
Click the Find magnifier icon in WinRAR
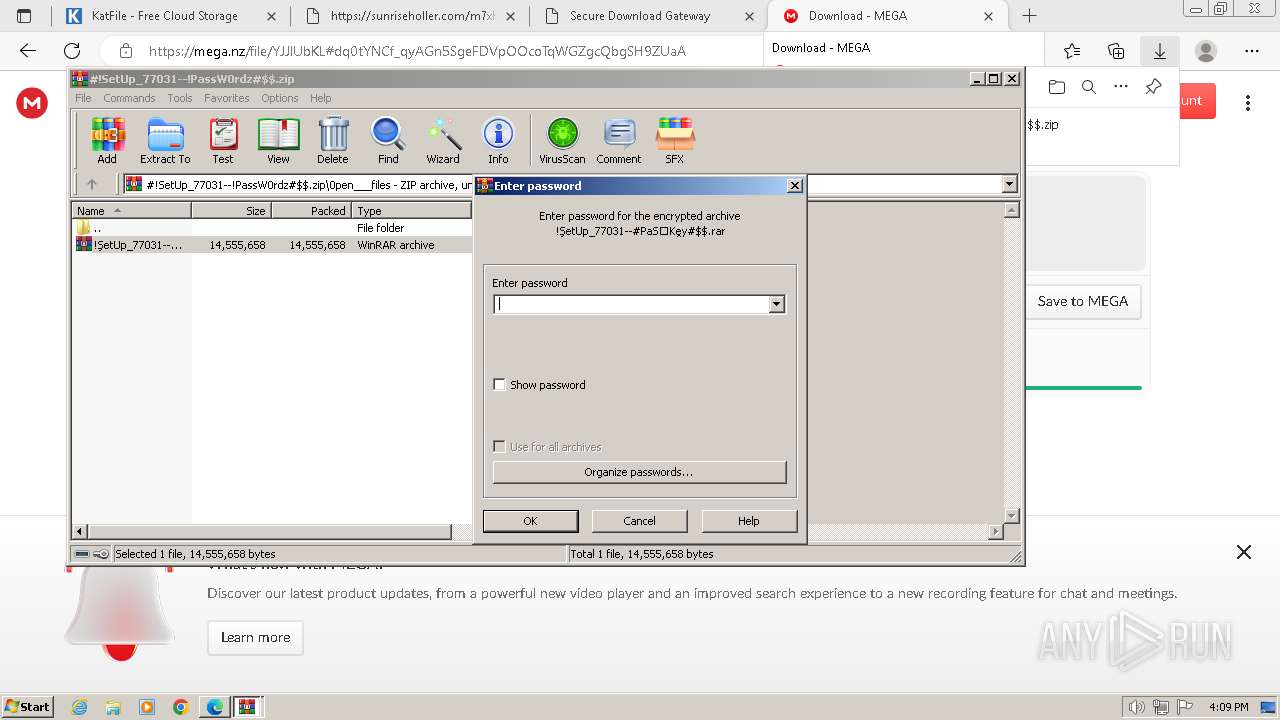click(x=388, y=141)
